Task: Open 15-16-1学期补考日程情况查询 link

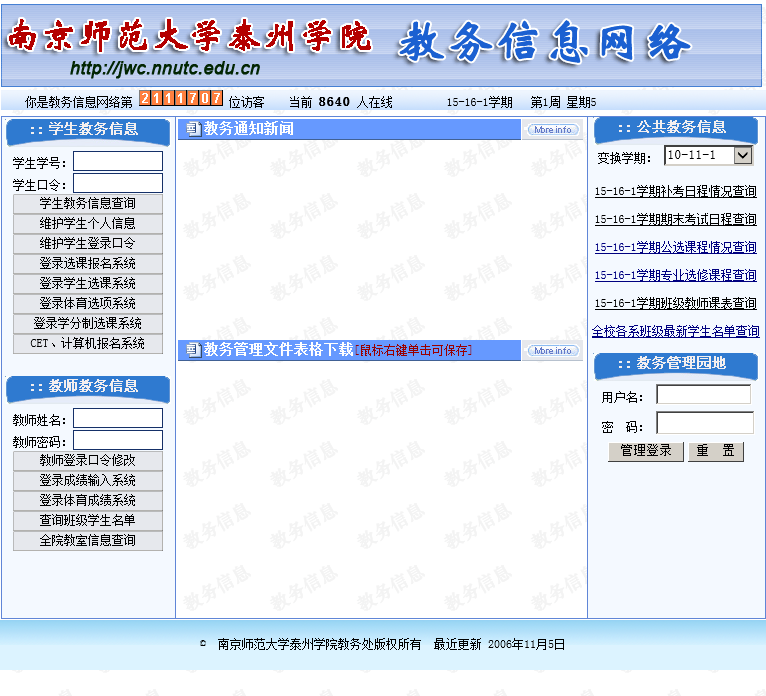Action: click(676, 191)
